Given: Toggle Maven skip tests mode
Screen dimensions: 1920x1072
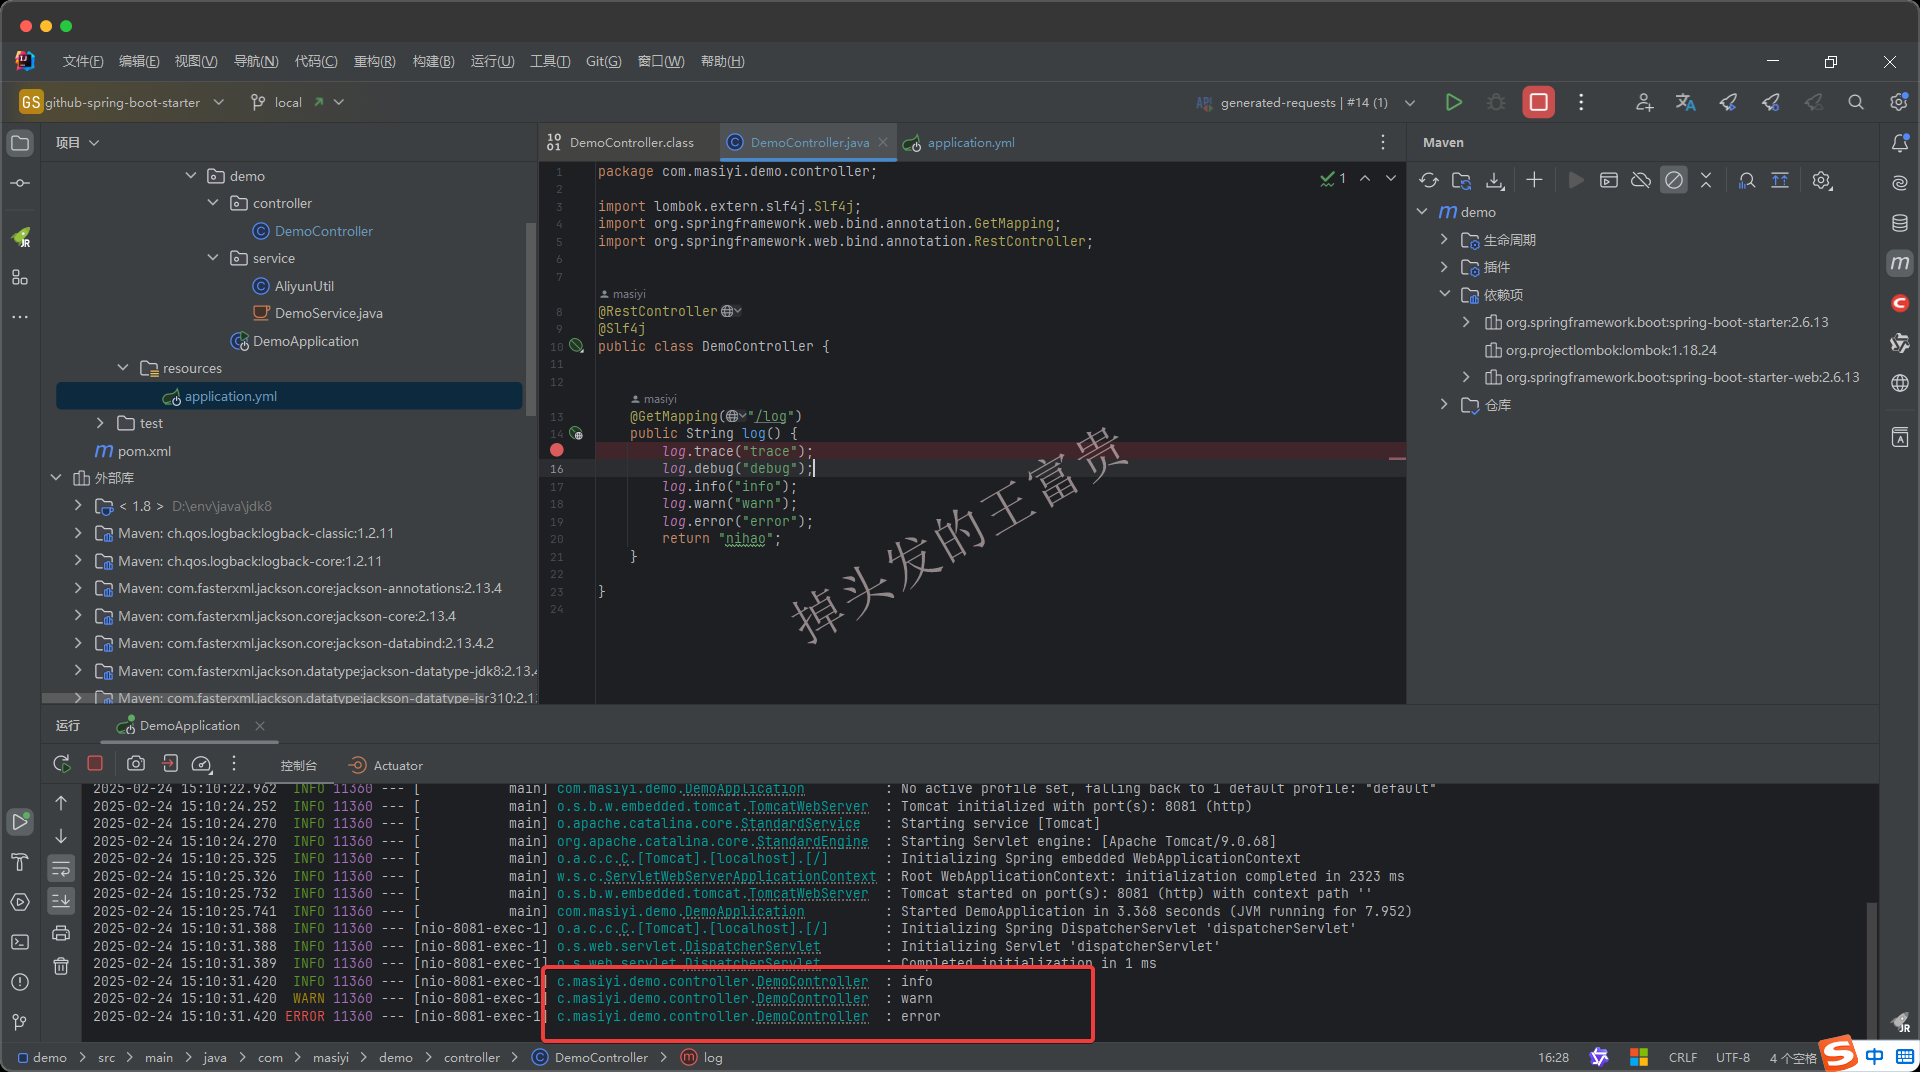Looking at the screenshot, I should coord(1673,180).
